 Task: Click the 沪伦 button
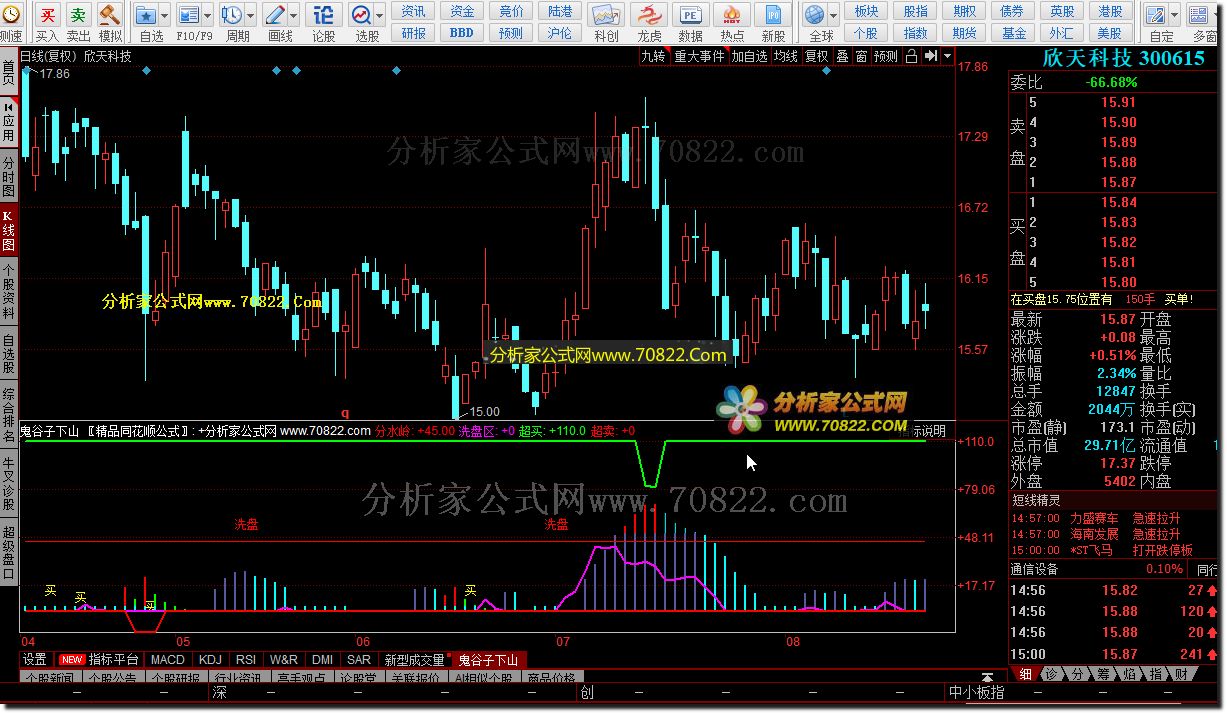(560, 33)
